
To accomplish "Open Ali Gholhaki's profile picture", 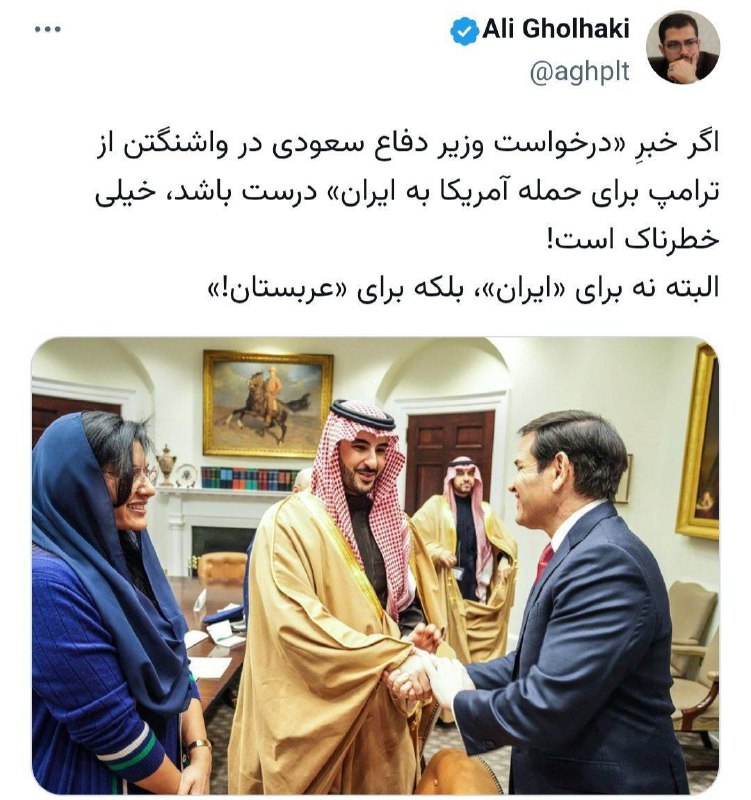I will (x=683, y=47).
